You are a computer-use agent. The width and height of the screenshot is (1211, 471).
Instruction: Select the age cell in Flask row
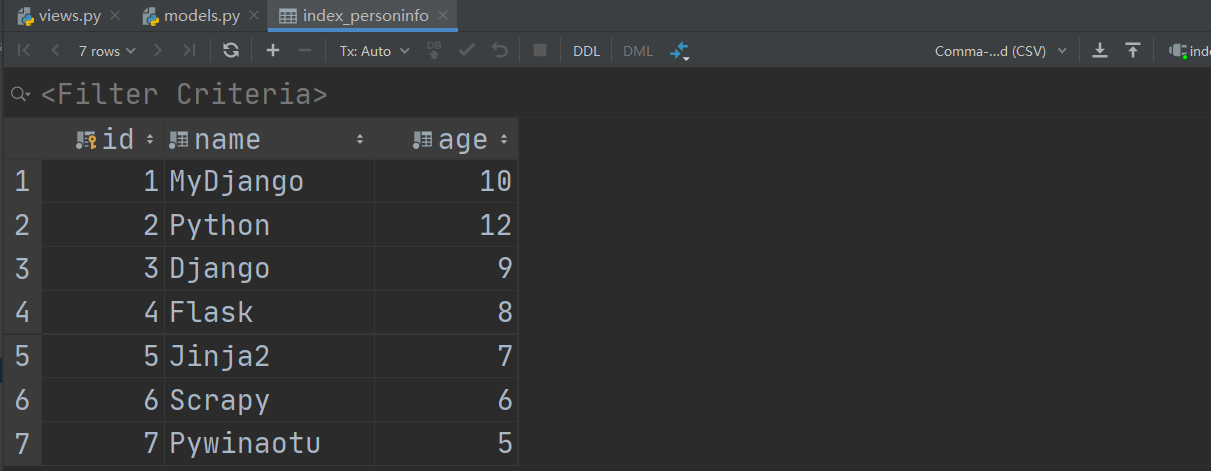(x=446, y=312)
